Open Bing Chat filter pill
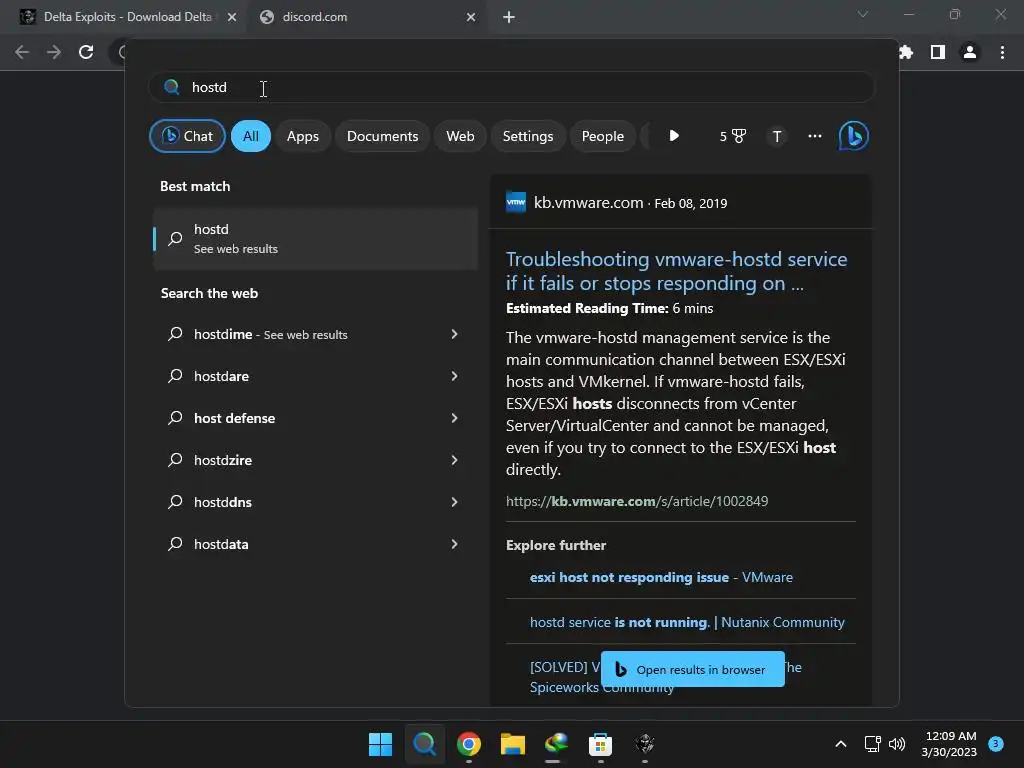1024x768 pixels. point(187,136)
